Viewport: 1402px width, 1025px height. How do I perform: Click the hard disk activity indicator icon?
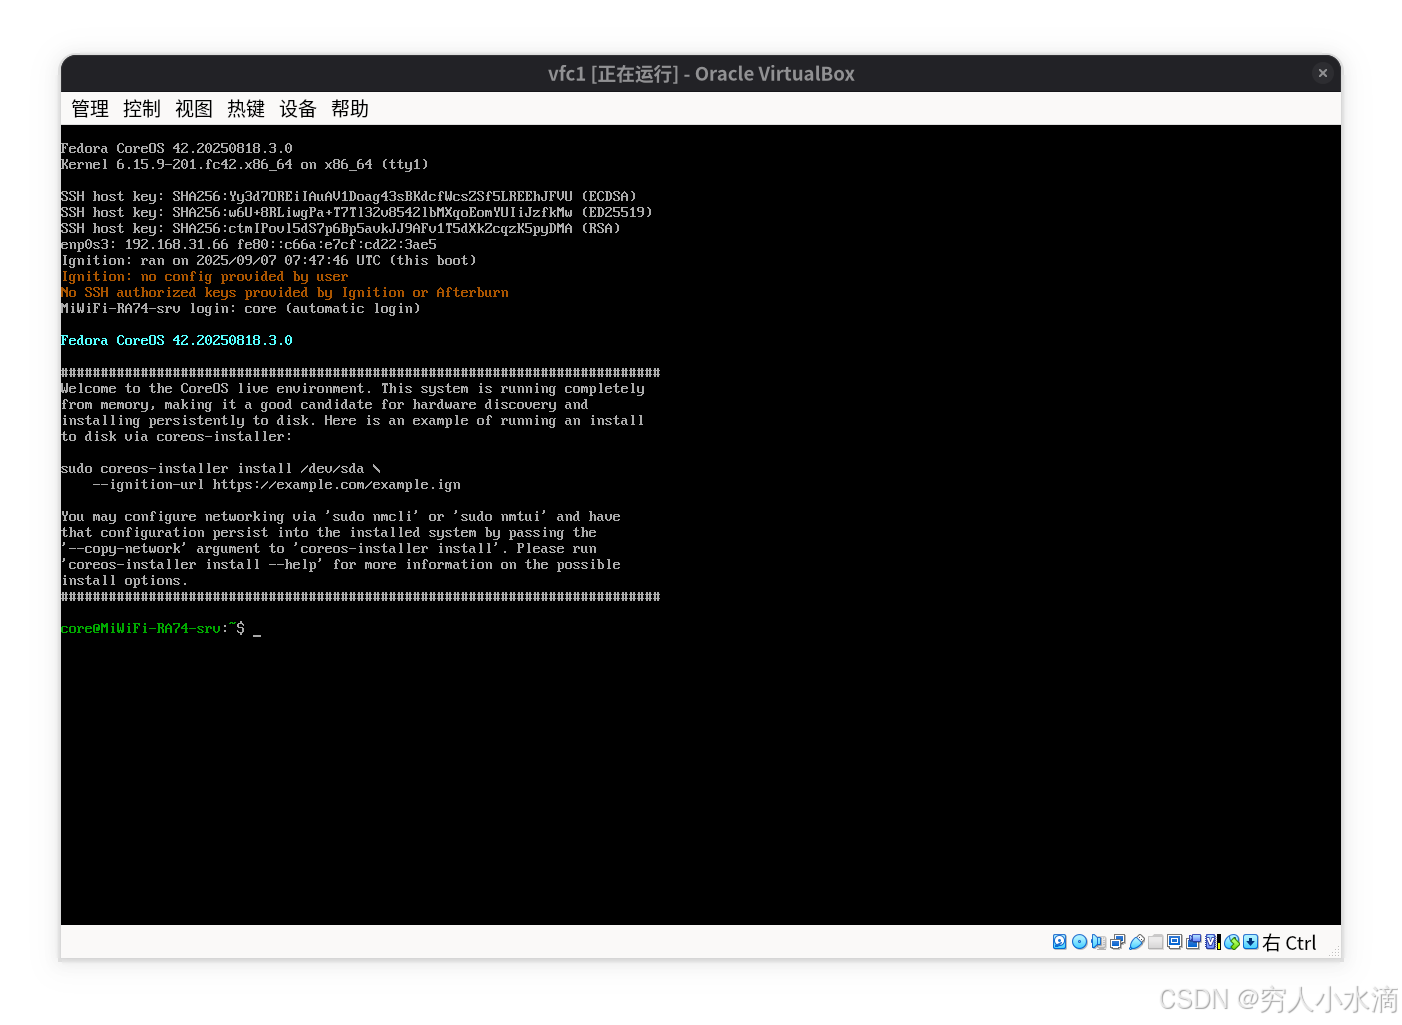[1060, 942]
